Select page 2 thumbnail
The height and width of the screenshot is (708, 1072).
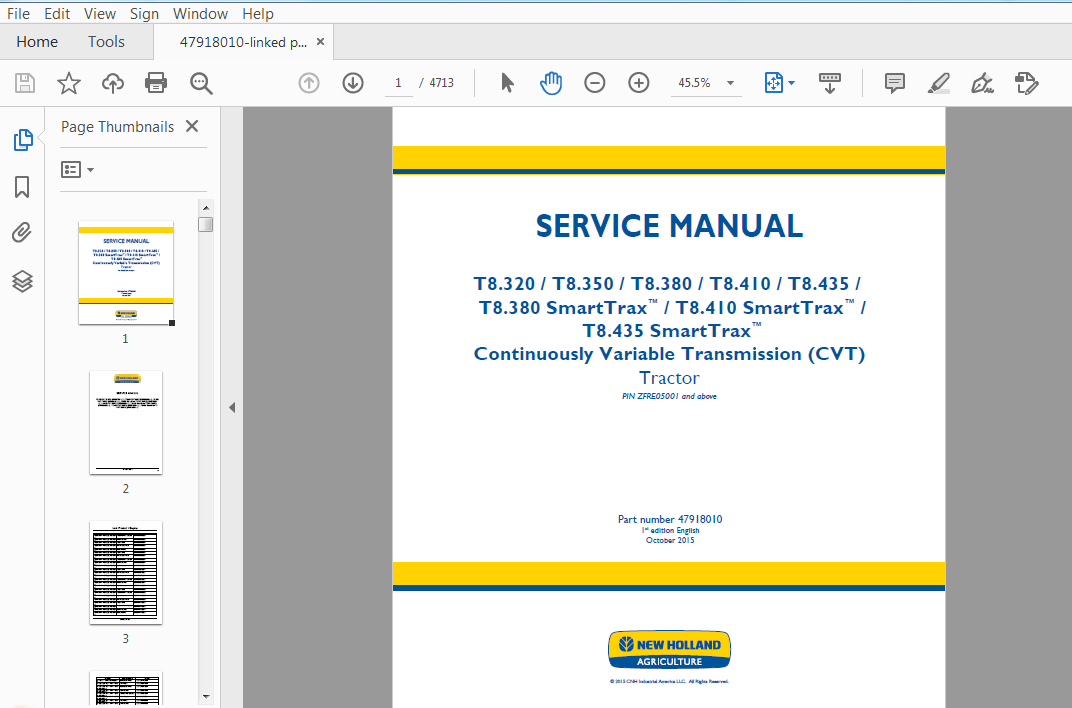pos(126,422)
